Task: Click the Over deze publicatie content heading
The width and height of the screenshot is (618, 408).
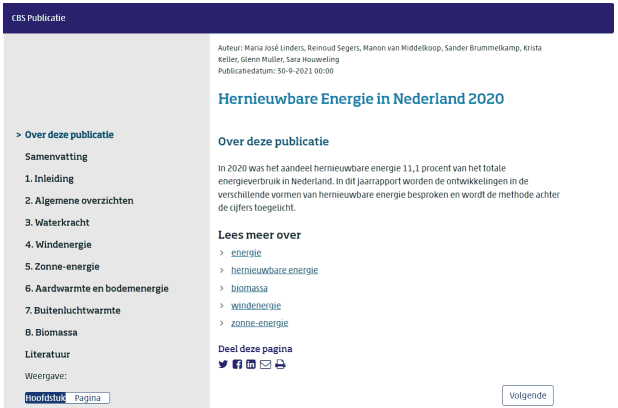Action: (274, 142)
